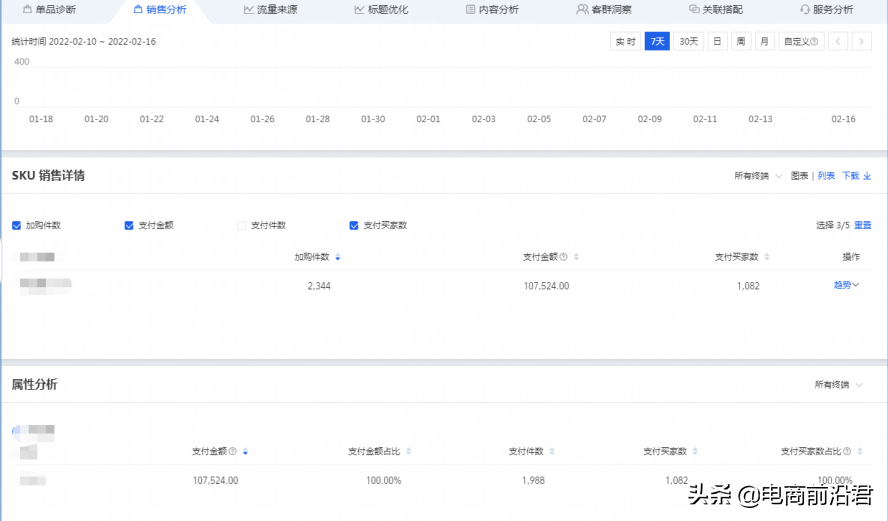The height and width of the screenshot is (521, 888).
Task: Click attribute 支付件数 value 1,988
Action: coord(533,480)
